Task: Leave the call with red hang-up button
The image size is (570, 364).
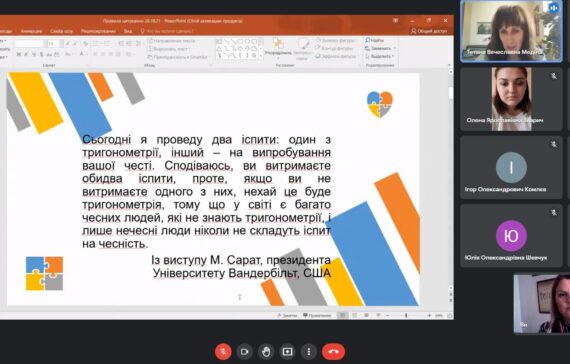Action: (333, 352)
